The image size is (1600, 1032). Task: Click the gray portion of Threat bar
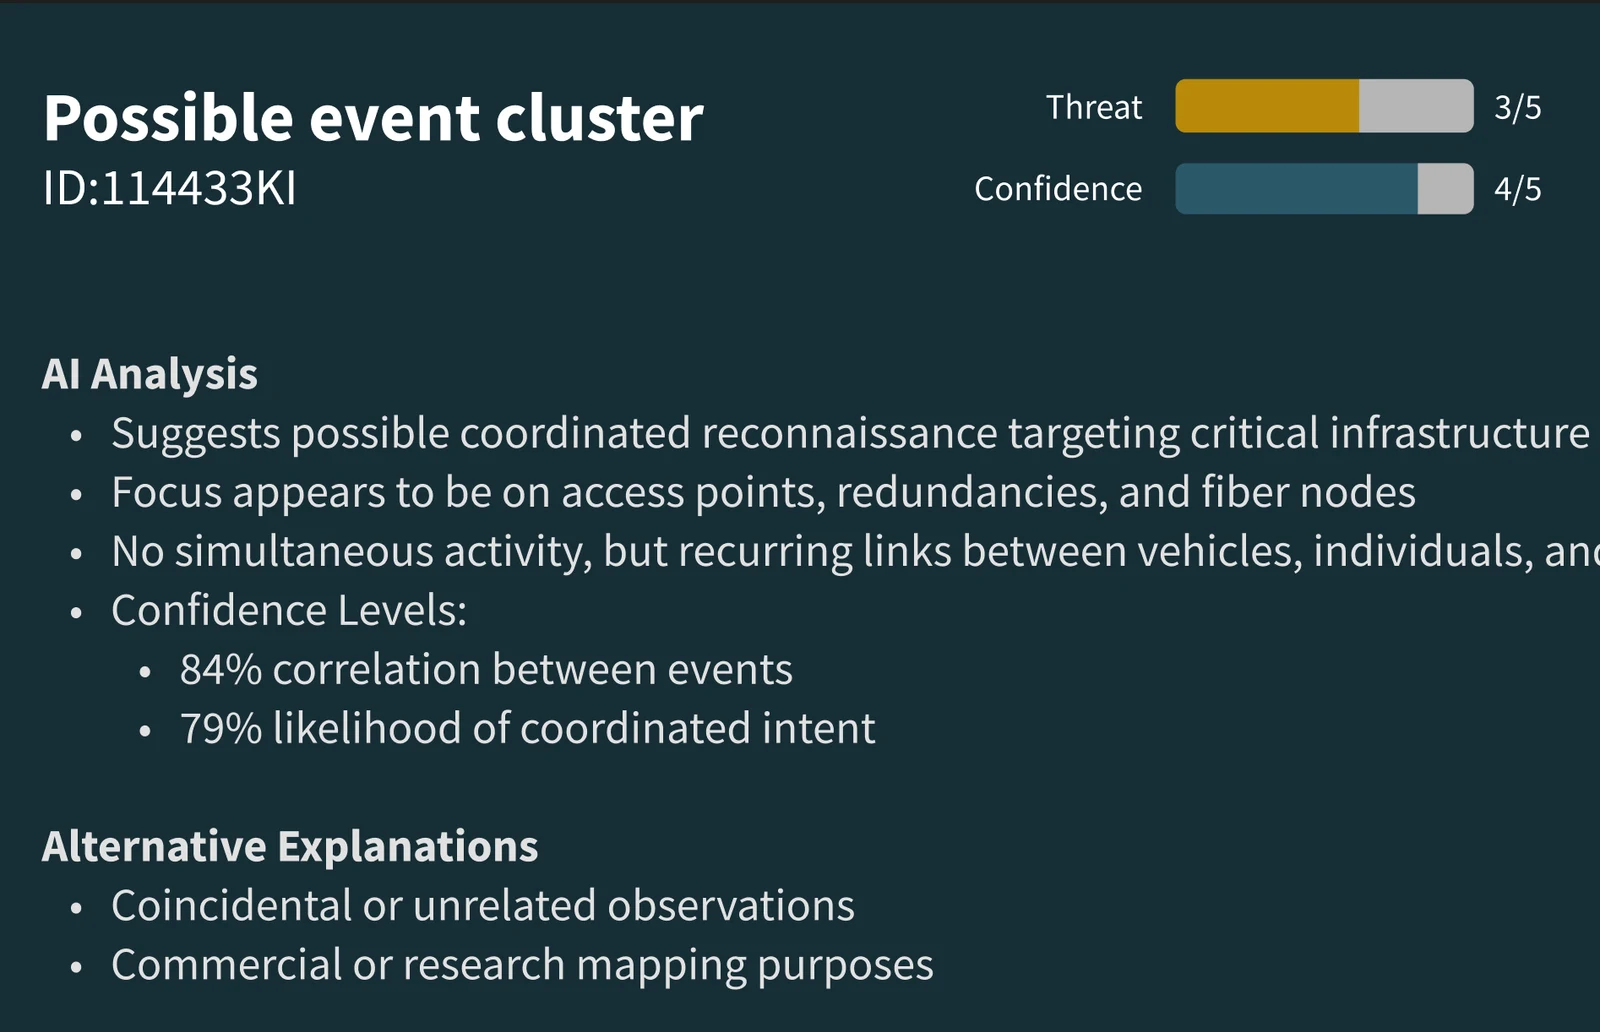[x=1416, y=106]
